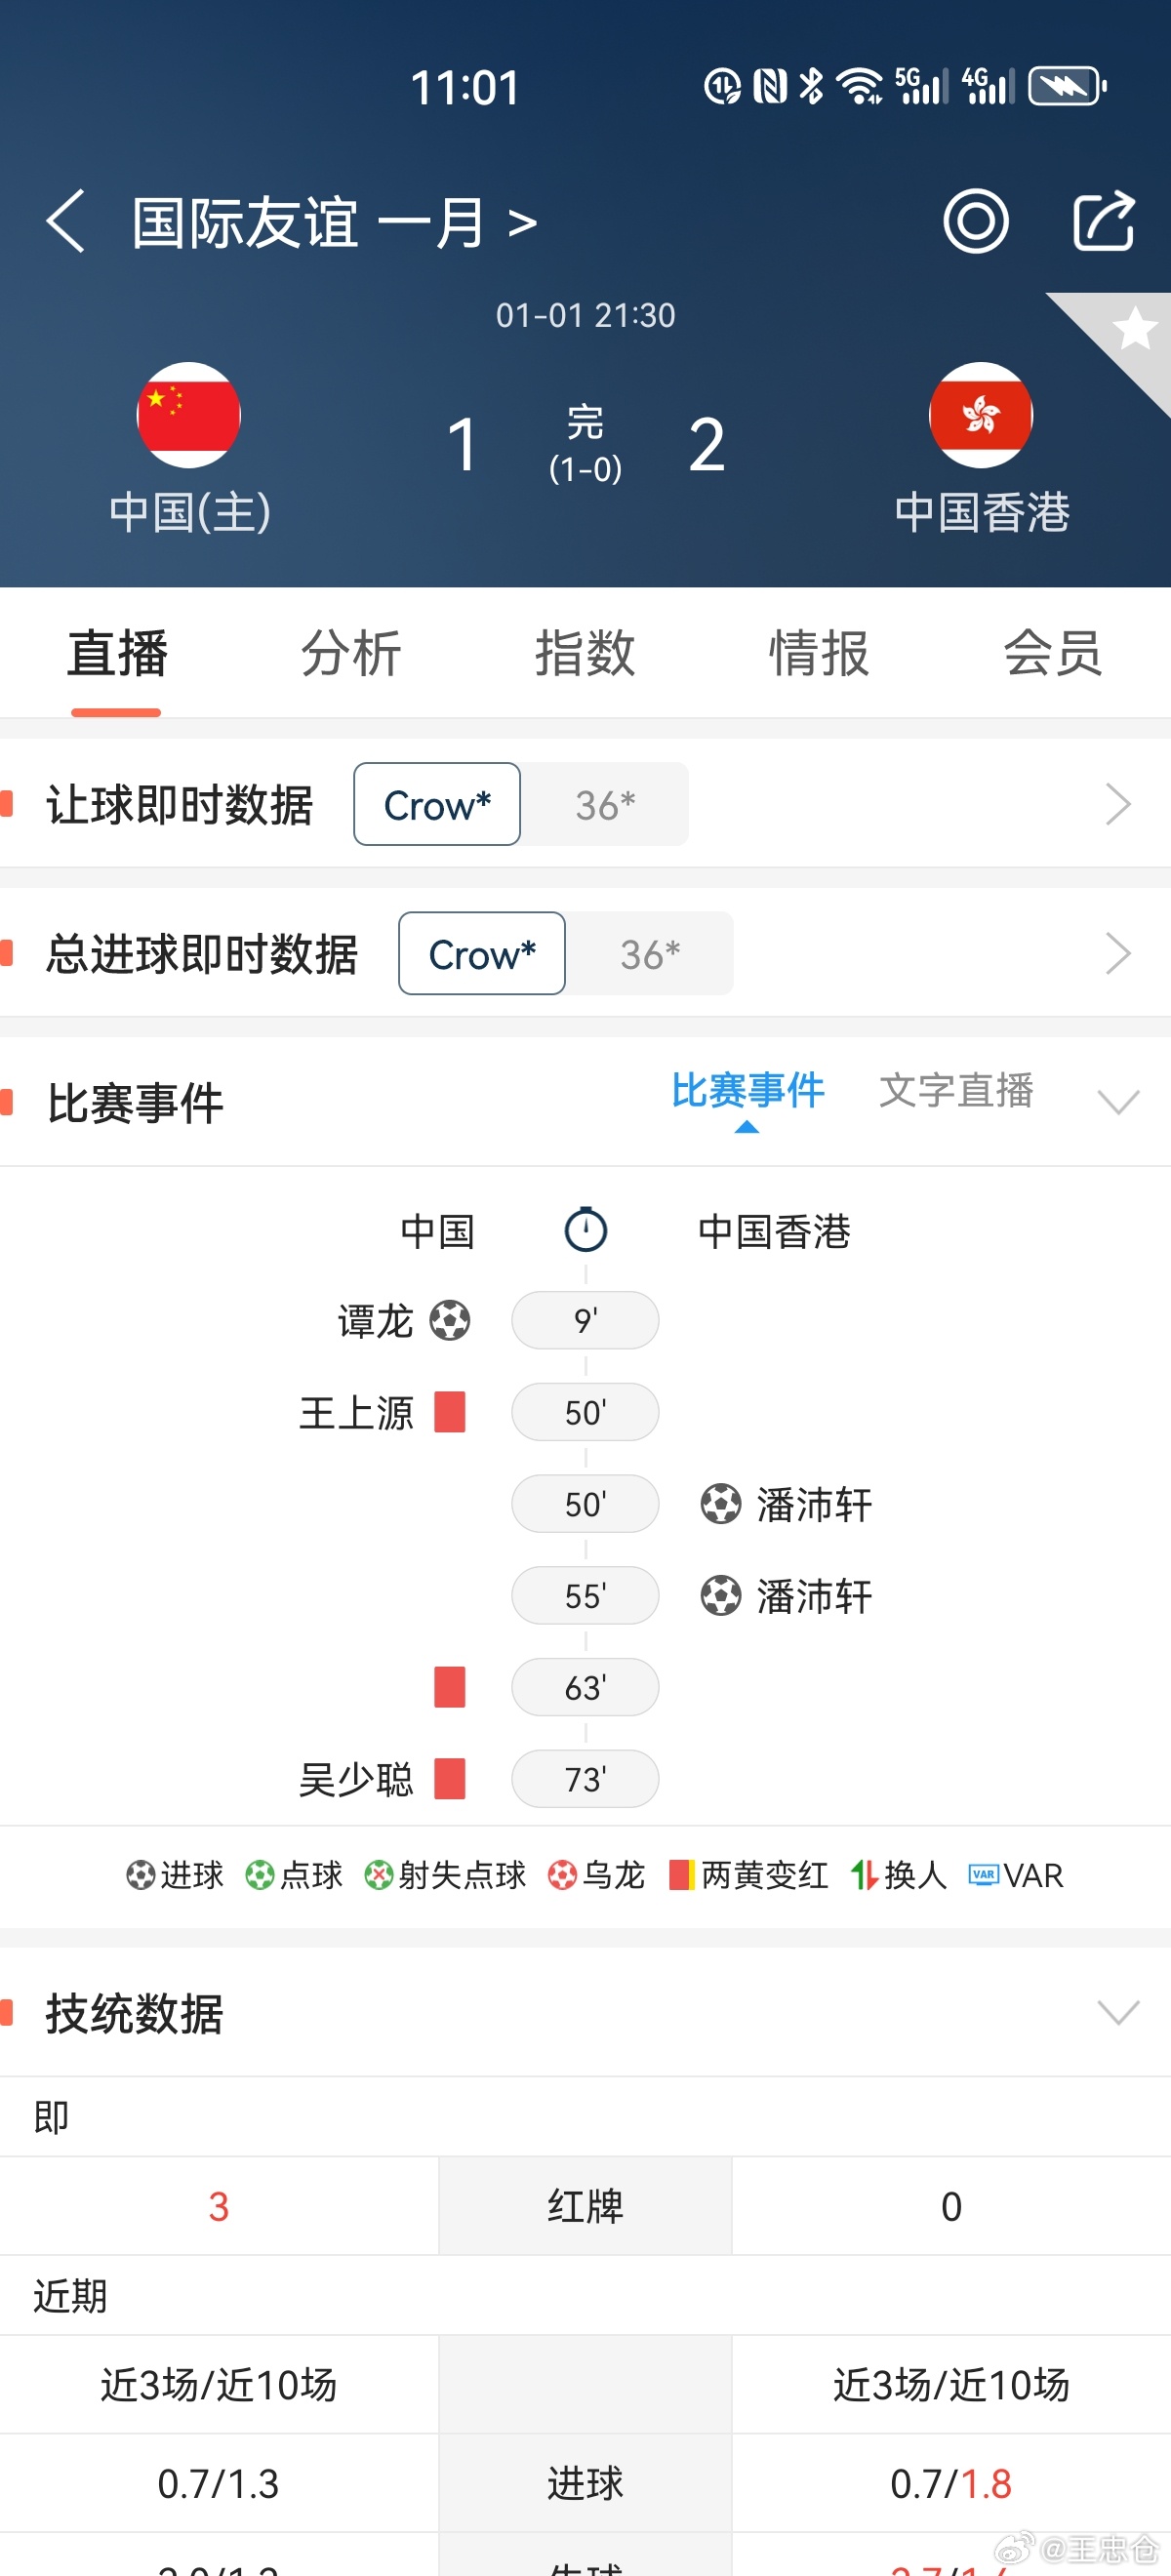
Task: Open the 国际友谊 一月 league link
Action: click(335, 222)
